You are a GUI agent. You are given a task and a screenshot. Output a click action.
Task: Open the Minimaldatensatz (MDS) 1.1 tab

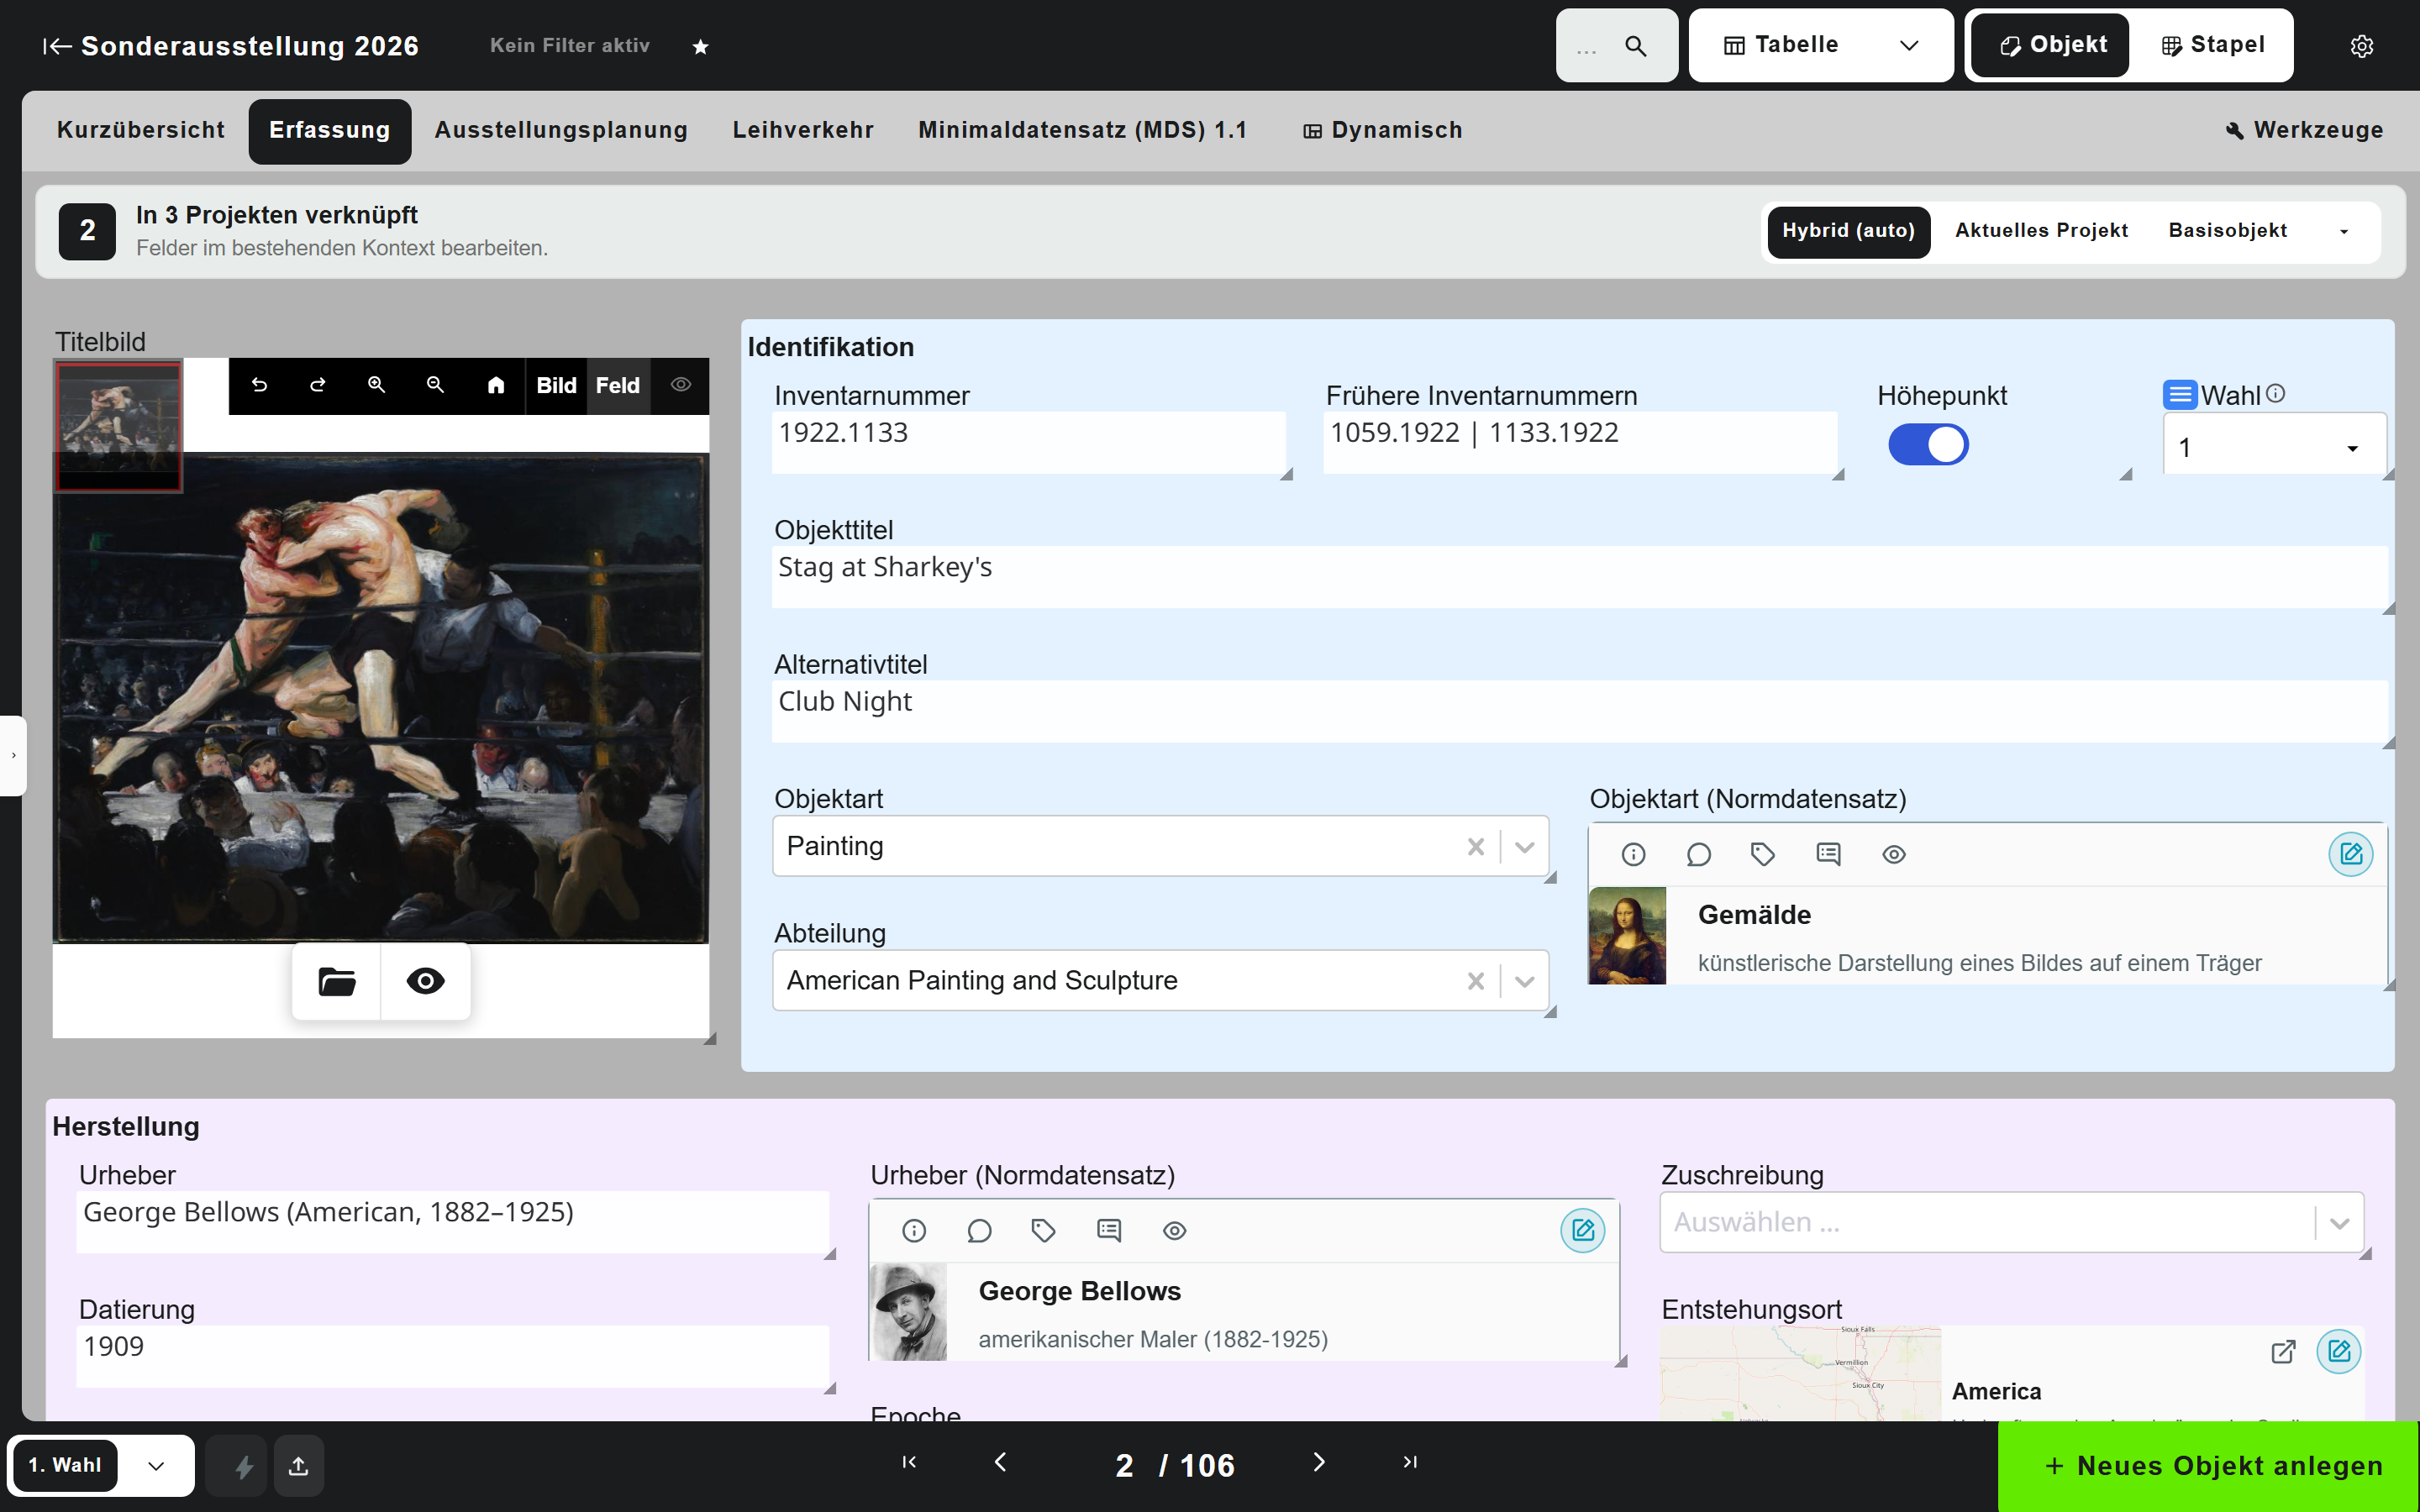[x=1083, y=131]
